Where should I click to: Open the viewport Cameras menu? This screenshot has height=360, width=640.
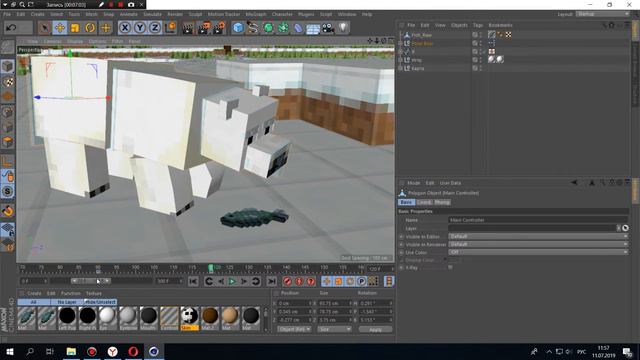(x=52, y=41)
